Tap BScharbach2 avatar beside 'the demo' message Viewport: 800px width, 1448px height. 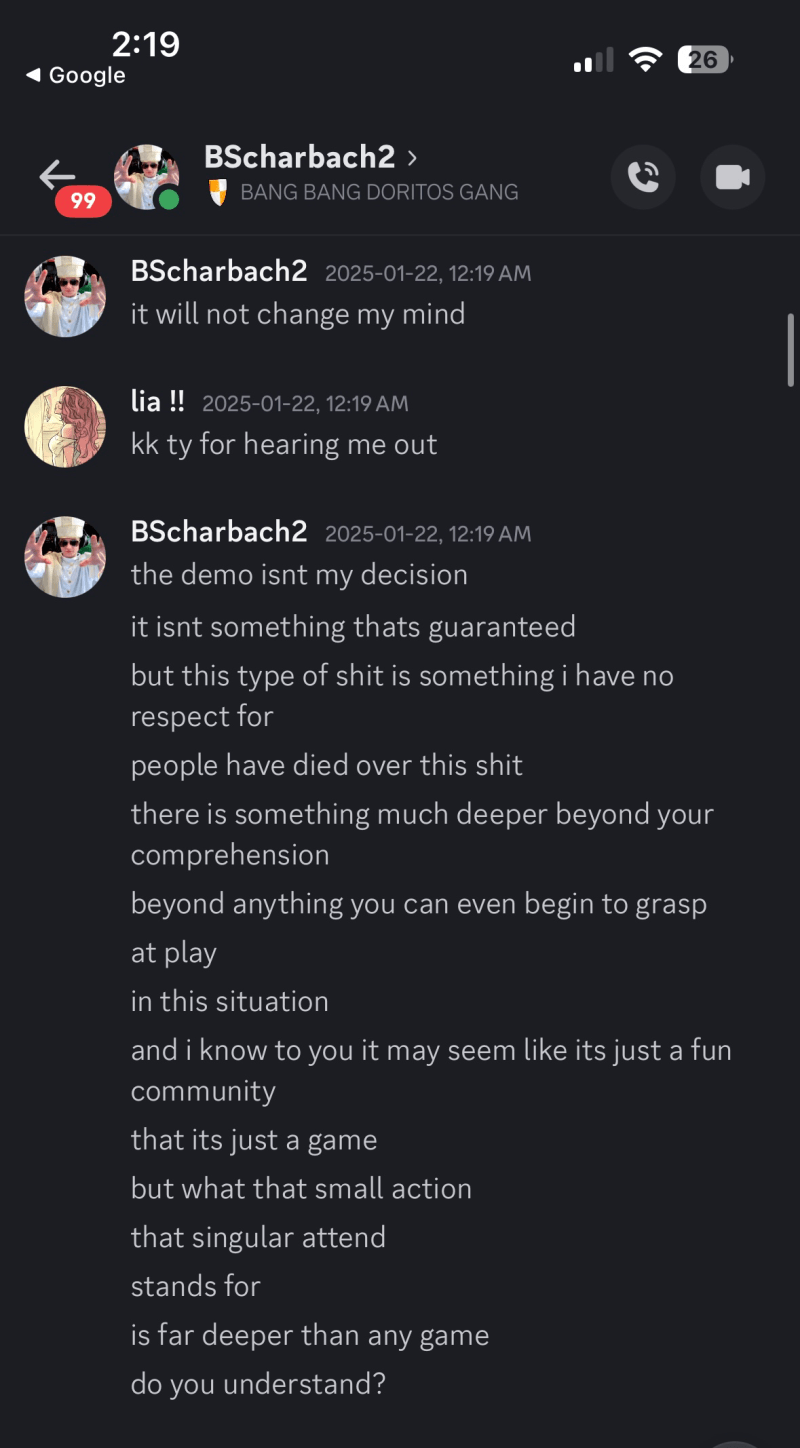click(x=65, y=556)
